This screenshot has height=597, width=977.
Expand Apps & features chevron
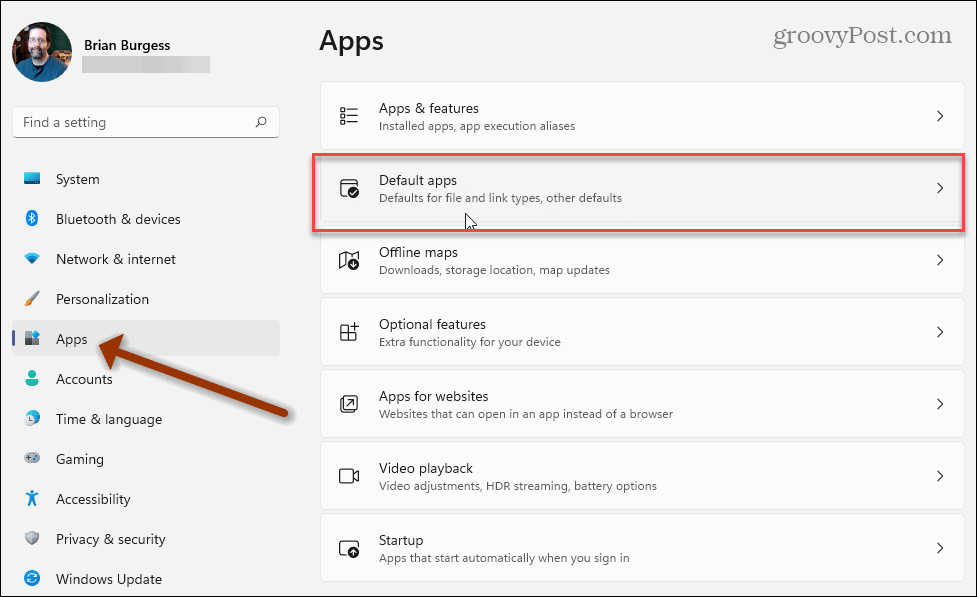coord(940,116)
